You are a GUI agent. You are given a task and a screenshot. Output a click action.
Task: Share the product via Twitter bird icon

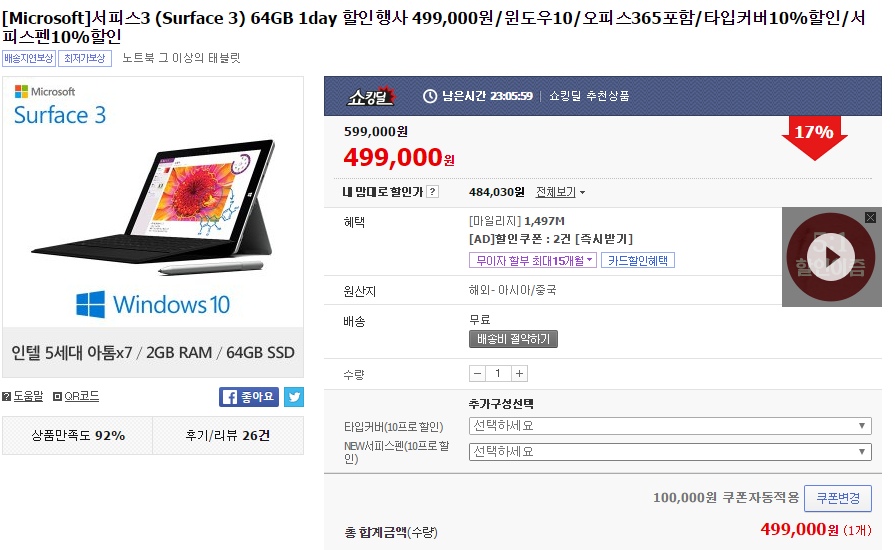click(x=294, y=397)
